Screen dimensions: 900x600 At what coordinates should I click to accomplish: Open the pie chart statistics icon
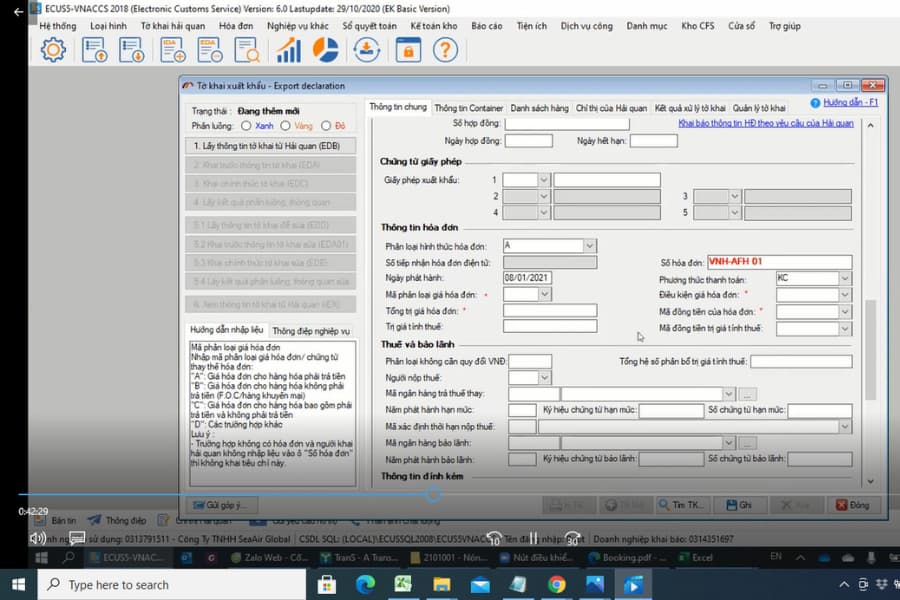click(x=325, y=50)
